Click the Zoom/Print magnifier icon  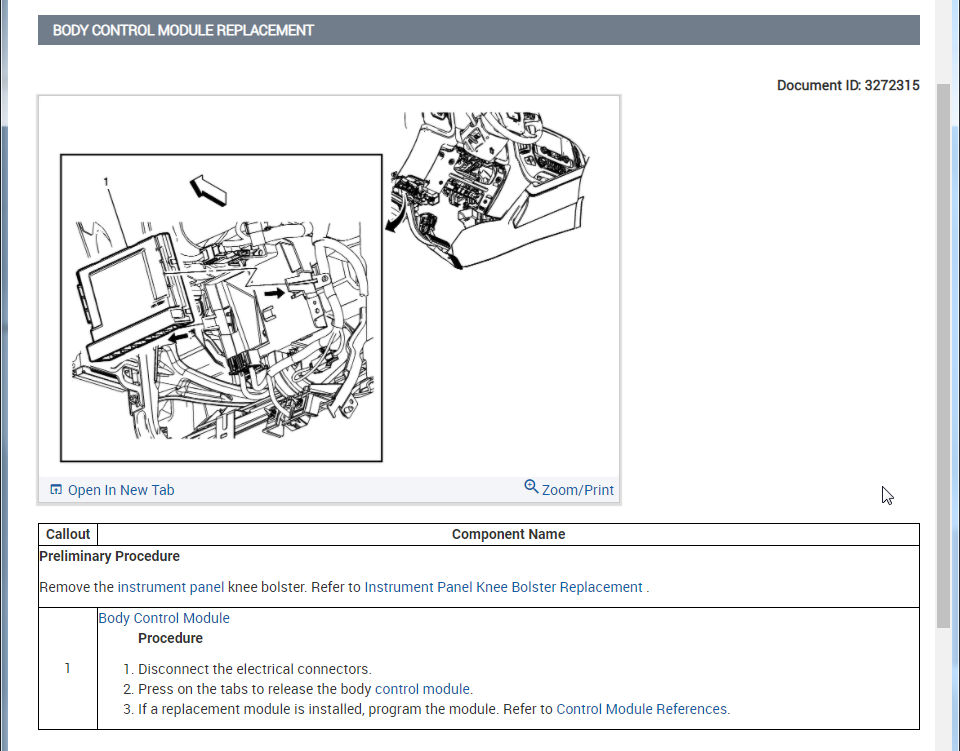click(531, 487)
